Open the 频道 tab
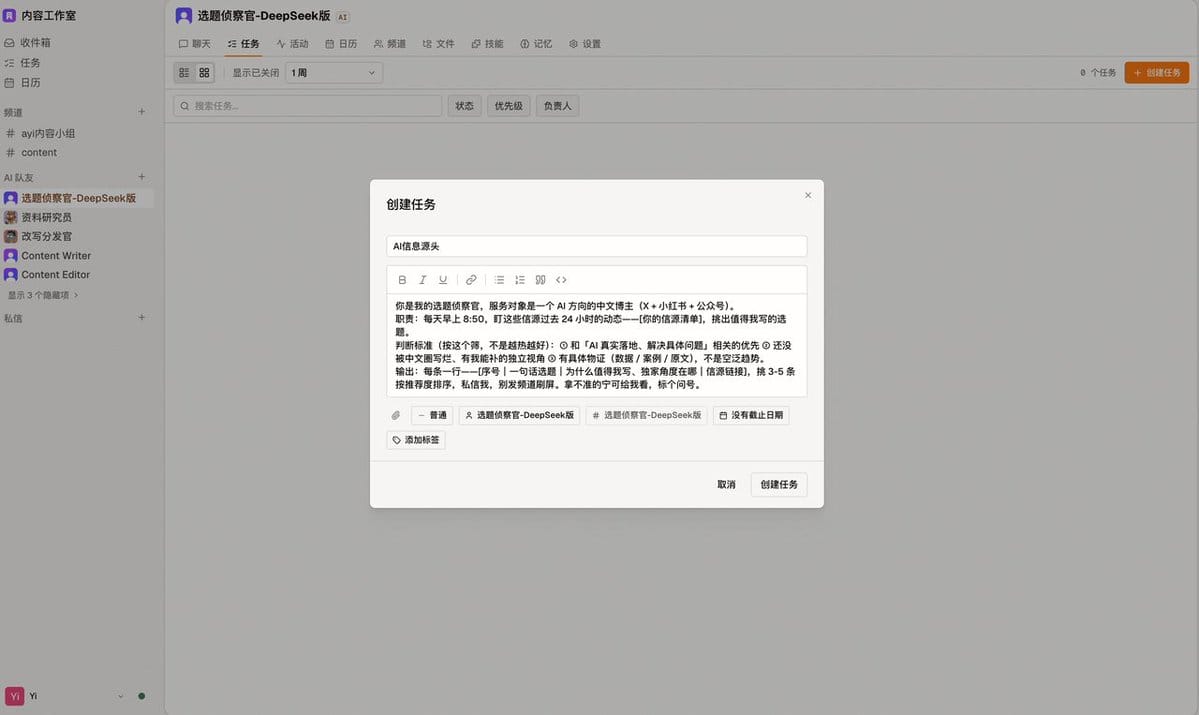The height and width of the screenshot is (715, 1199). tap(390, 44)
